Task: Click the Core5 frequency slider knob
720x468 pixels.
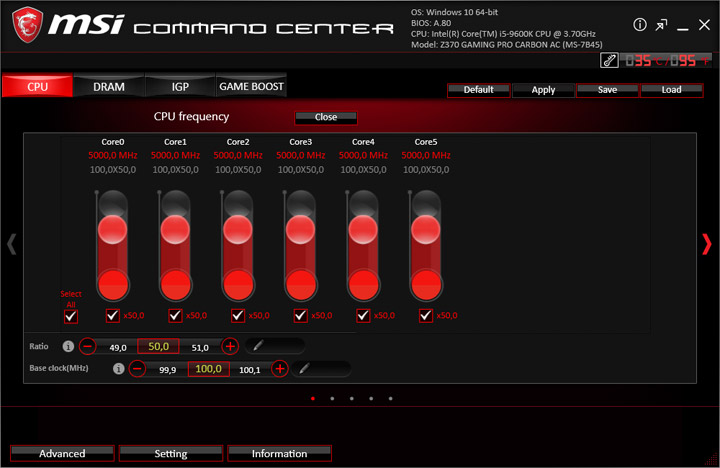Action: (426, 229)
